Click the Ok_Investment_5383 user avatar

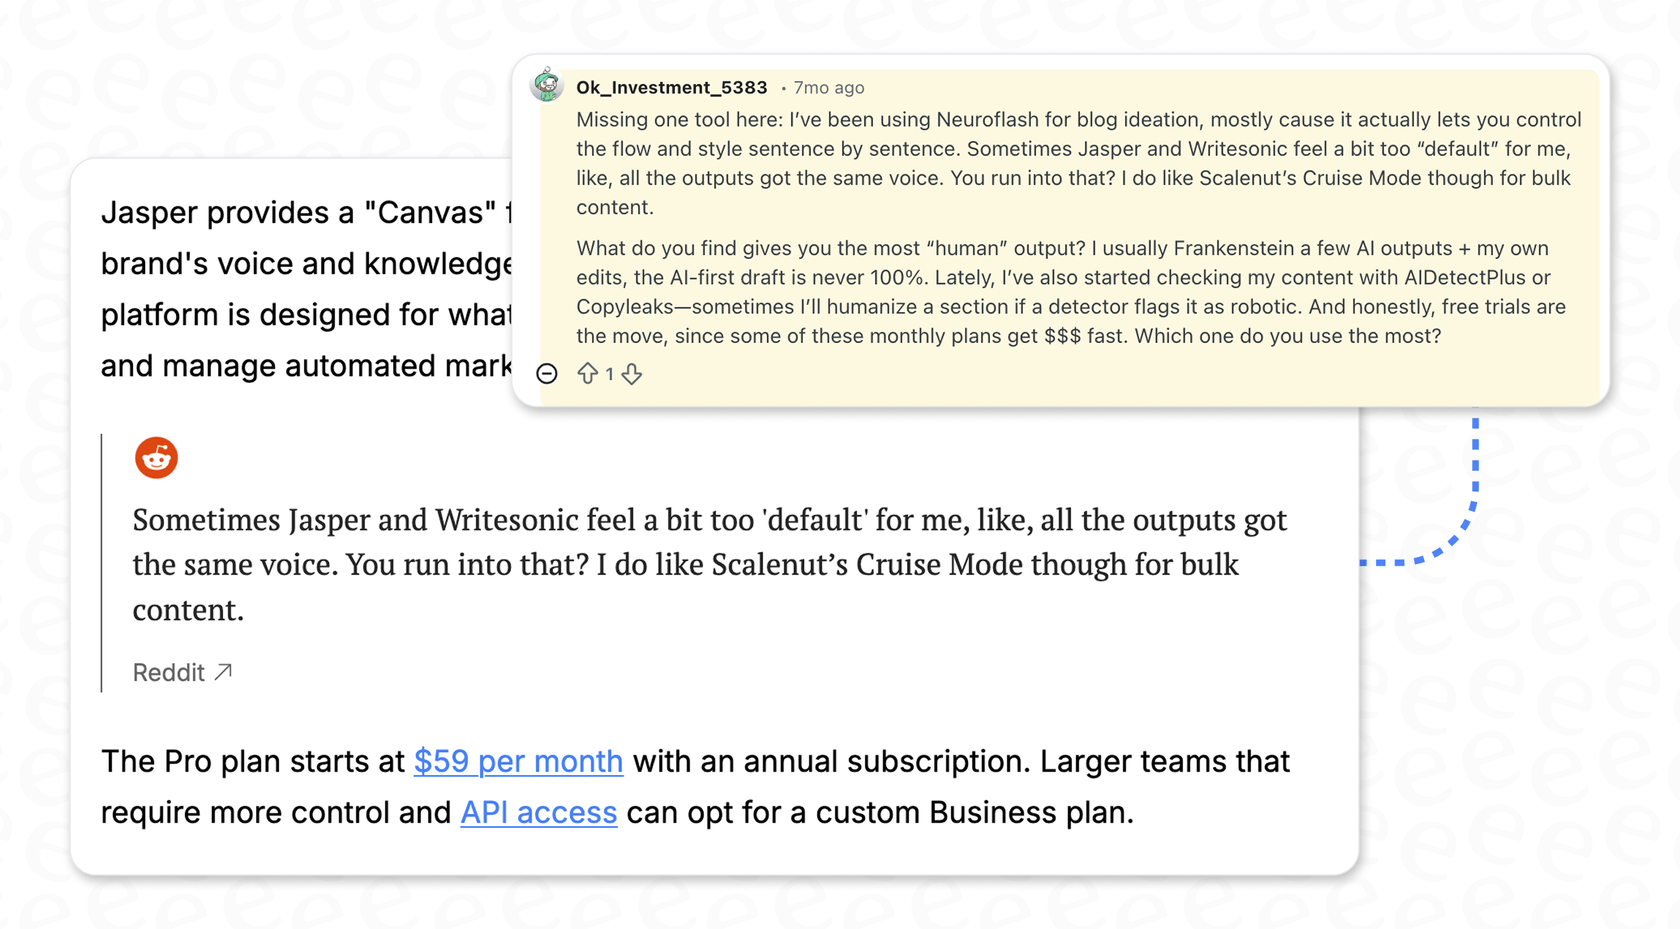tap(547, 86)
